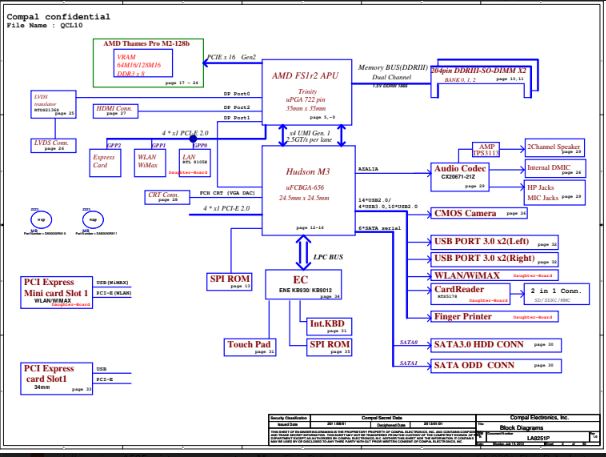Click the EC ENE KB930 block
Viewport: 606px width, 457px height.
pos(303,285)
